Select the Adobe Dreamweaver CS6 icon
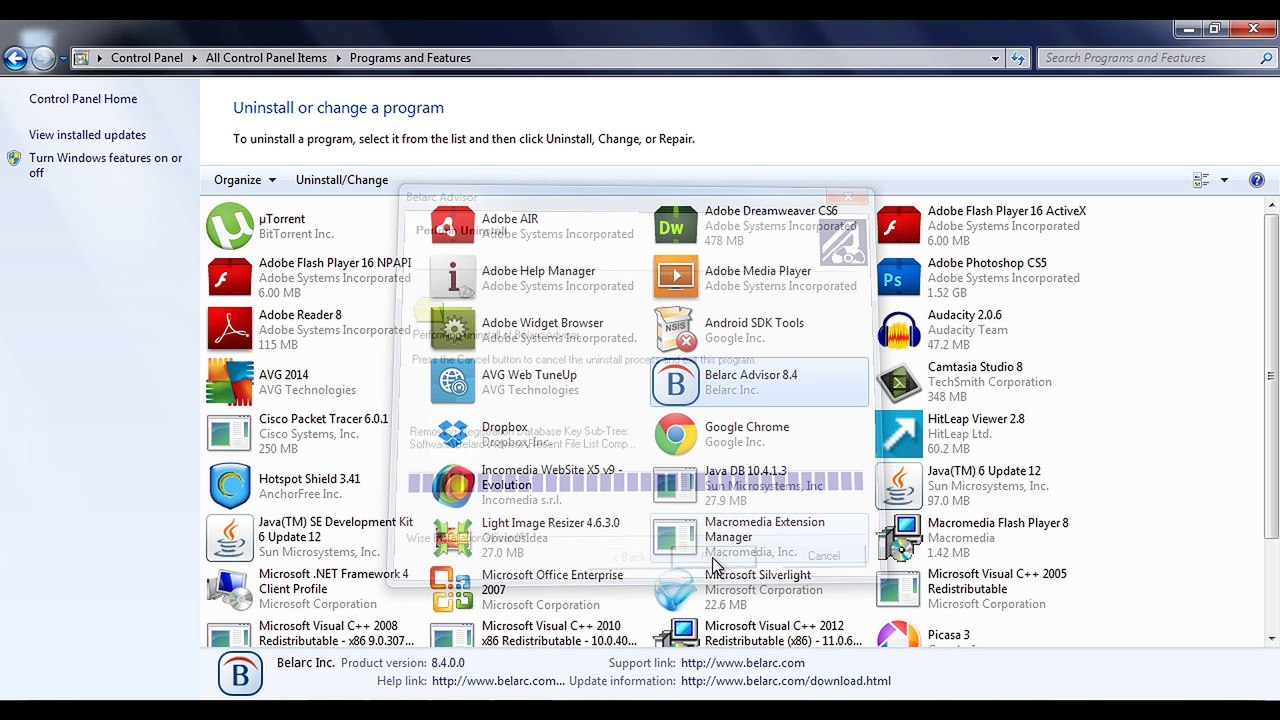Image resolution: width=1280 pixels, height=720 pixels. tap(675, 226)
